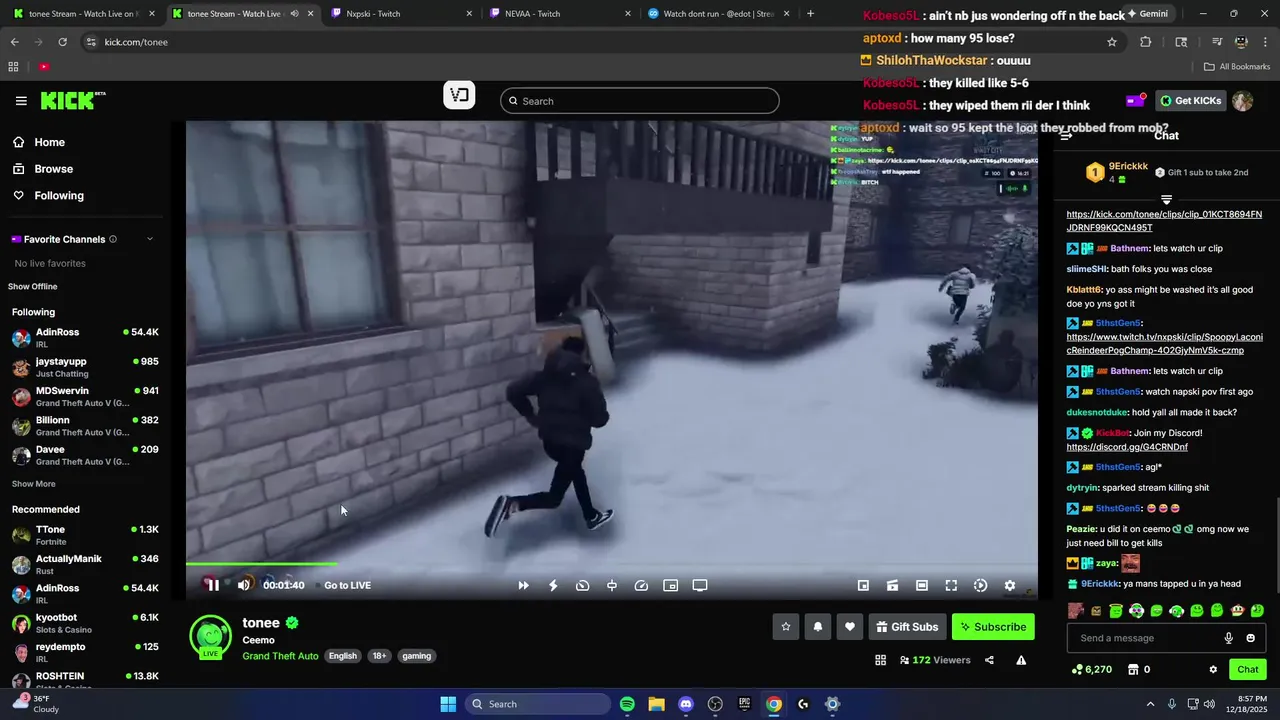Open user profile avatar top right

pos(1242,101)
